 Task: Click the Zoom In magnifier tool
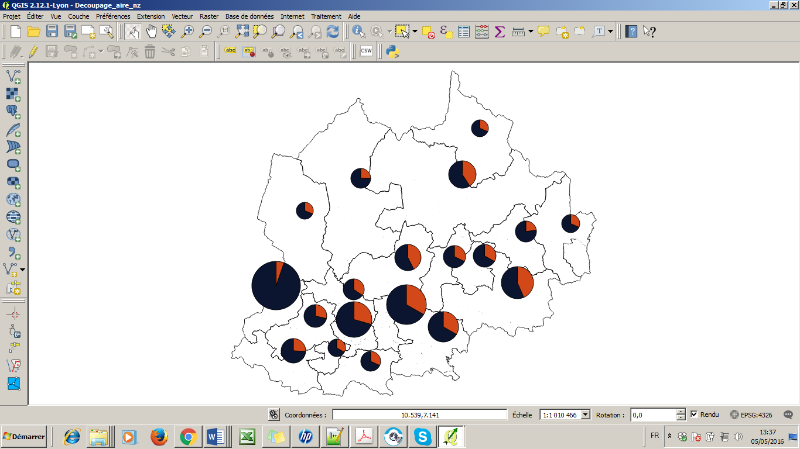coord(187,32)
